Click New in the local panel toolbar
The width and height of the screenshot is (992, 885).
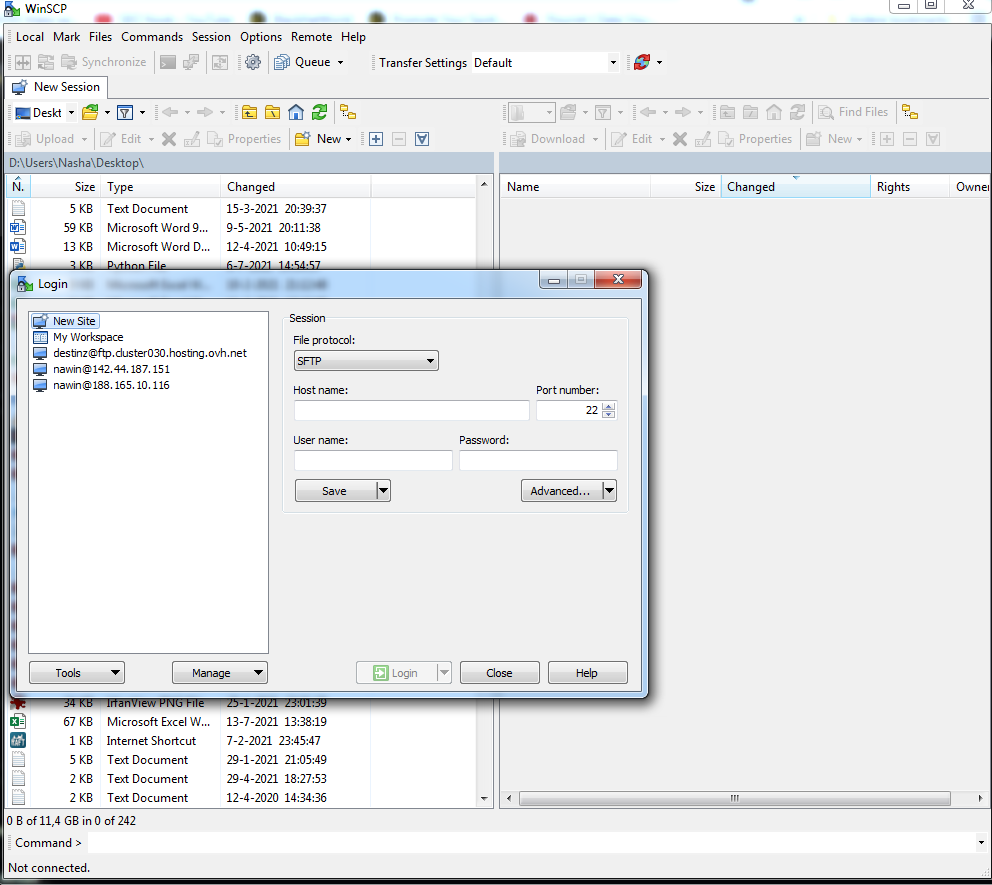click(319, 139)
